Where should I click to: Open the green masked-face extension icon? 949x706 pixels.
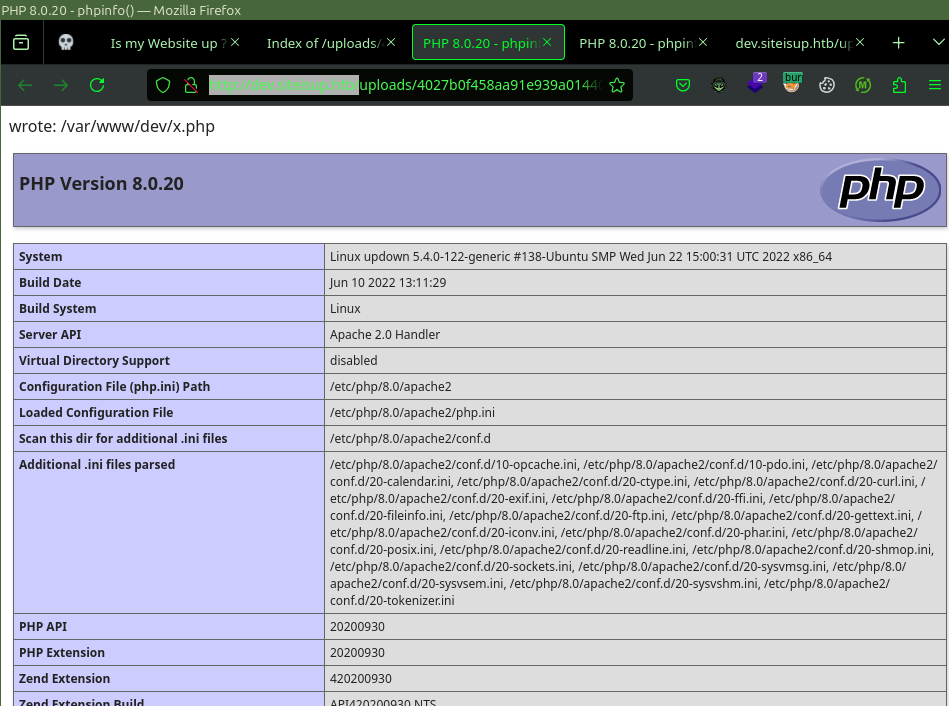[719, 85]
